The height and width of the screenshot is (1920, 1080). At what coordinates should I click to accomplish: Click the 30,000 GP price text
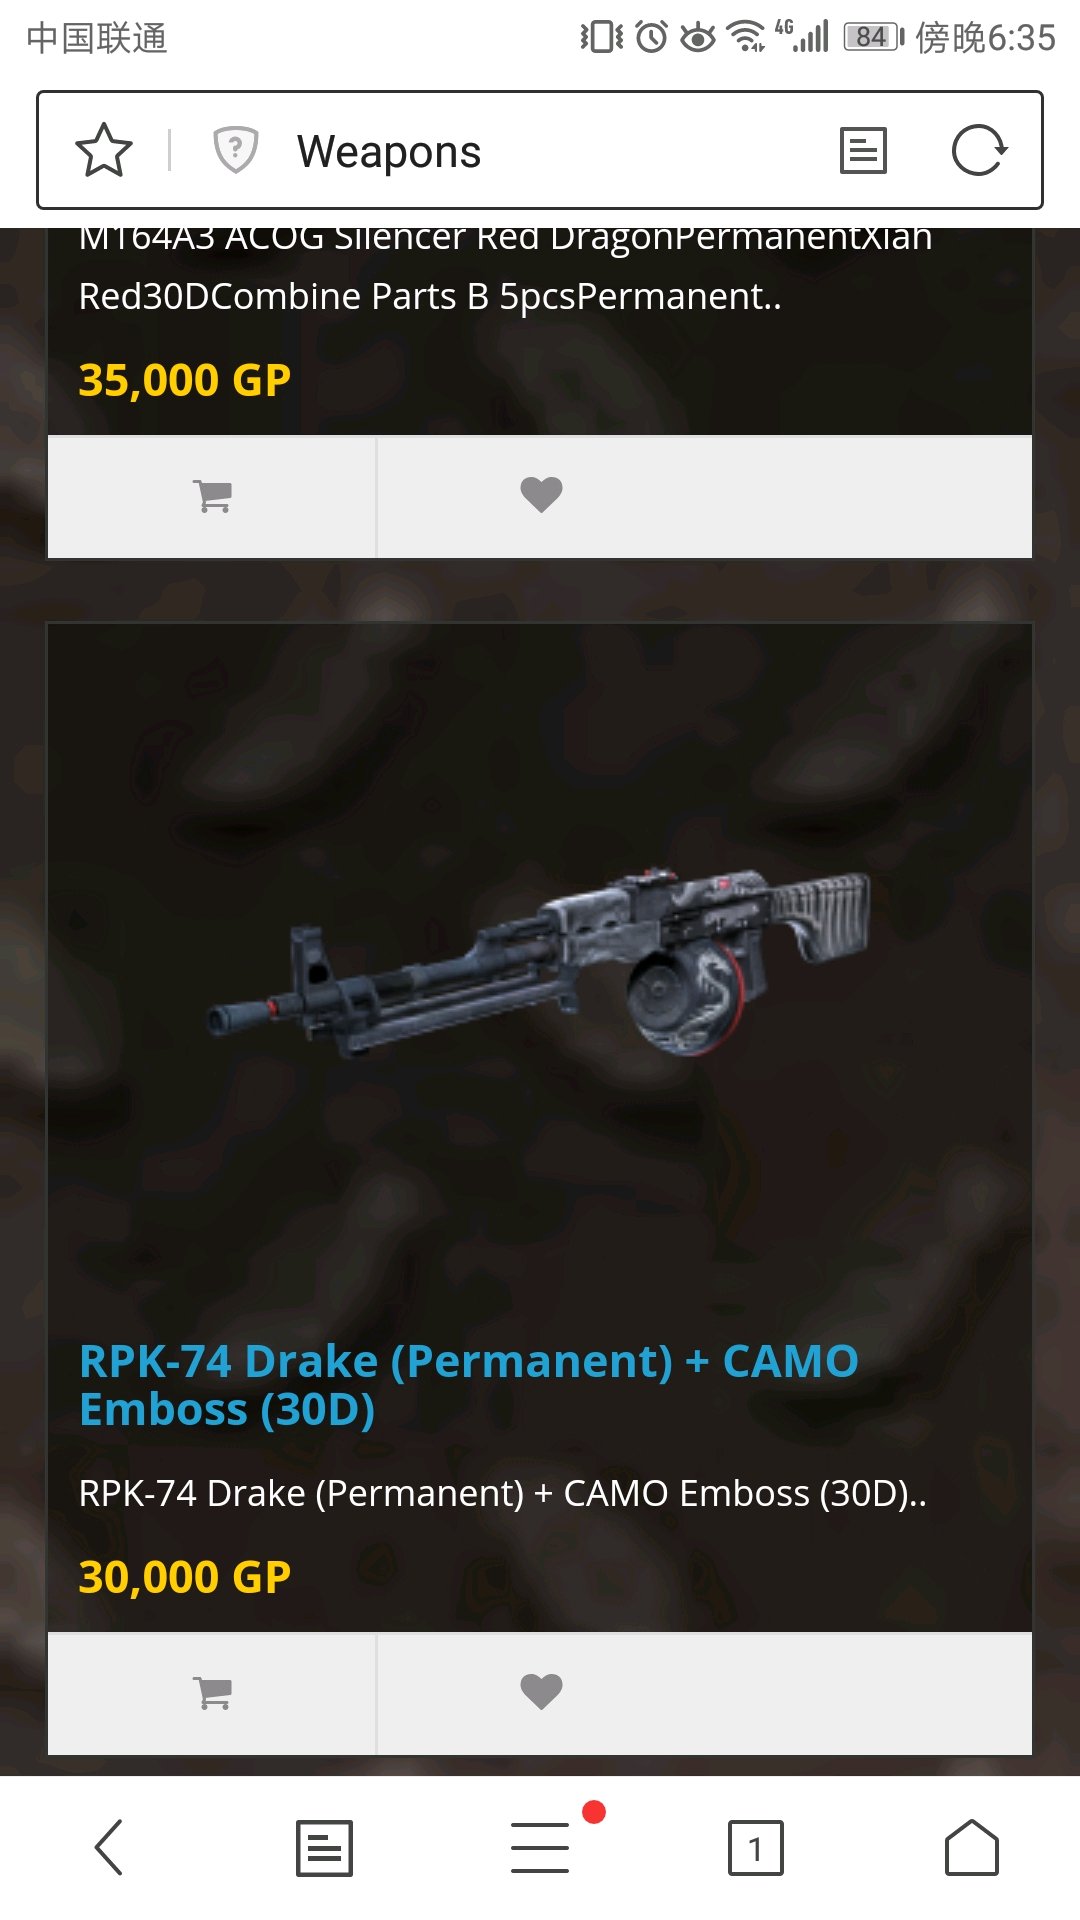point(185,1577)
